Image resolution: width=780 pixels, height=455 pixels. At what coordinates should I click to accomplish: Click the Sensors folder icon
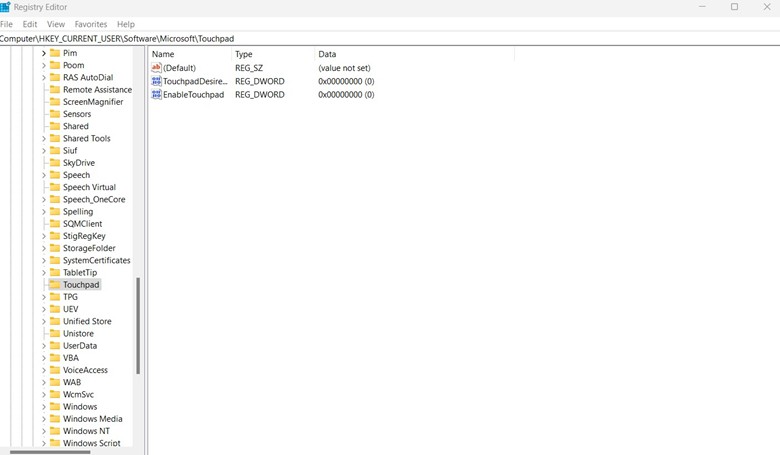click(55, 114)
